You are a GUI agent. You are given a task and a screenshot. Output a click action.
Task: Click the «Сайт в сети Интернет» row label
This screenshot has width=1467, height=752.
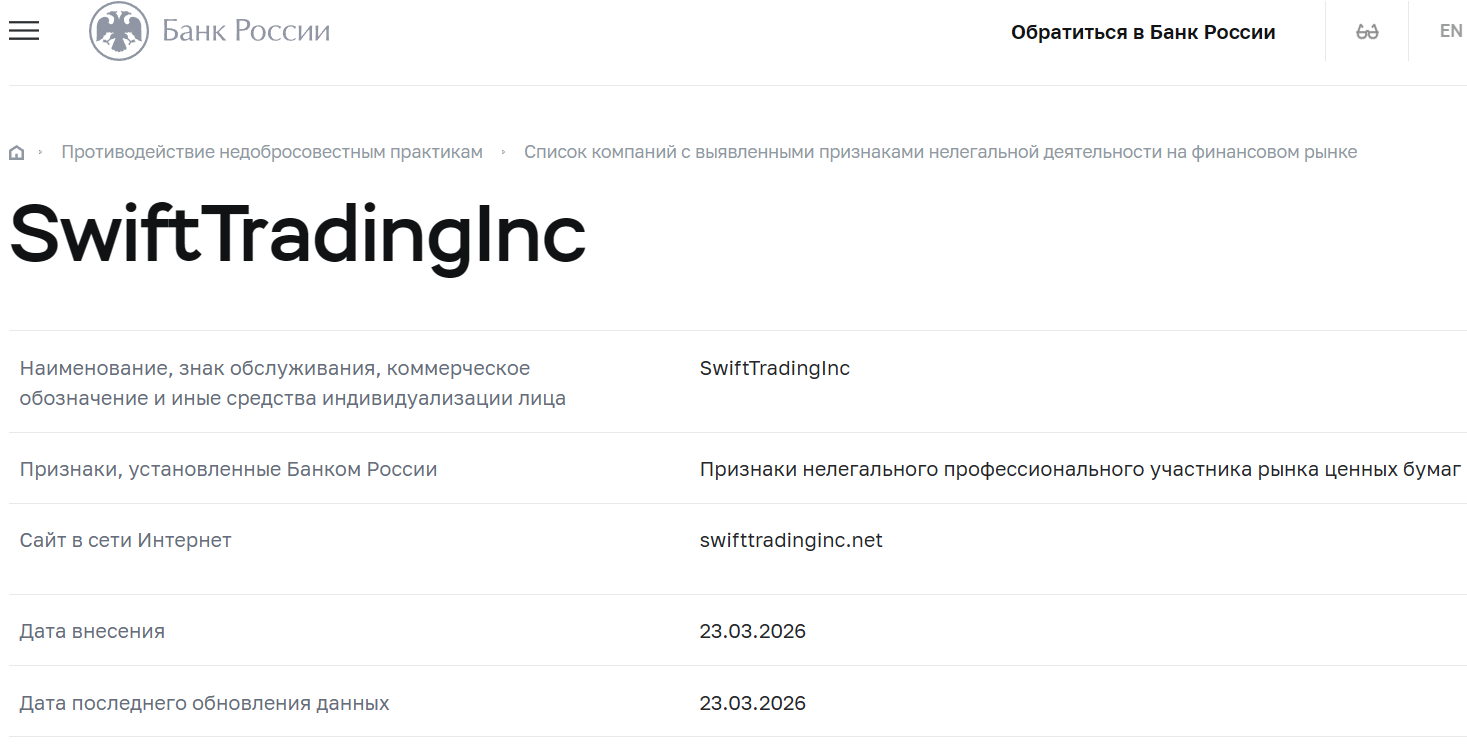point(124,540)
